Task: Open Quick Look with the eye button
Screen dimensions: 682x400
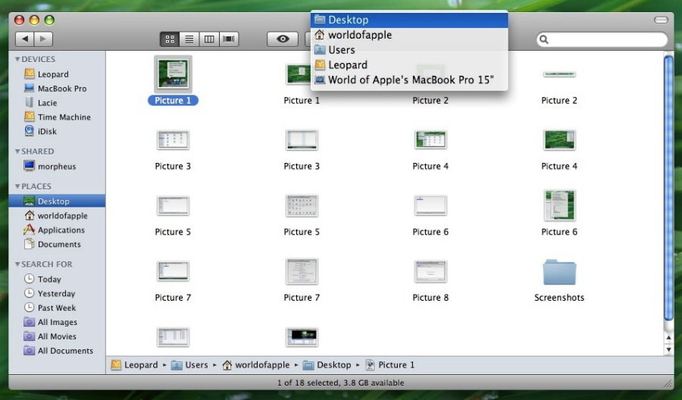Action: coord(283,39)
